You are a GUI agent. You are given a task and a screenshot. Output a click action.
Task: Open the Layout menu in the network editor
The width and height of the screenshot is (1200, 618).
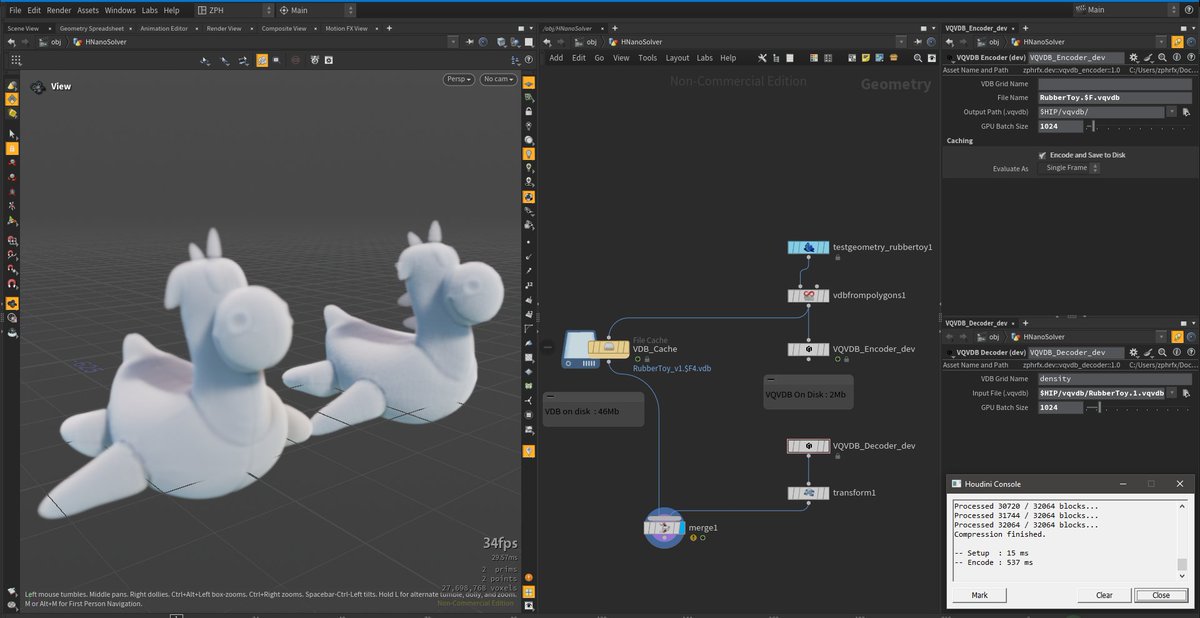pos(677,58)
